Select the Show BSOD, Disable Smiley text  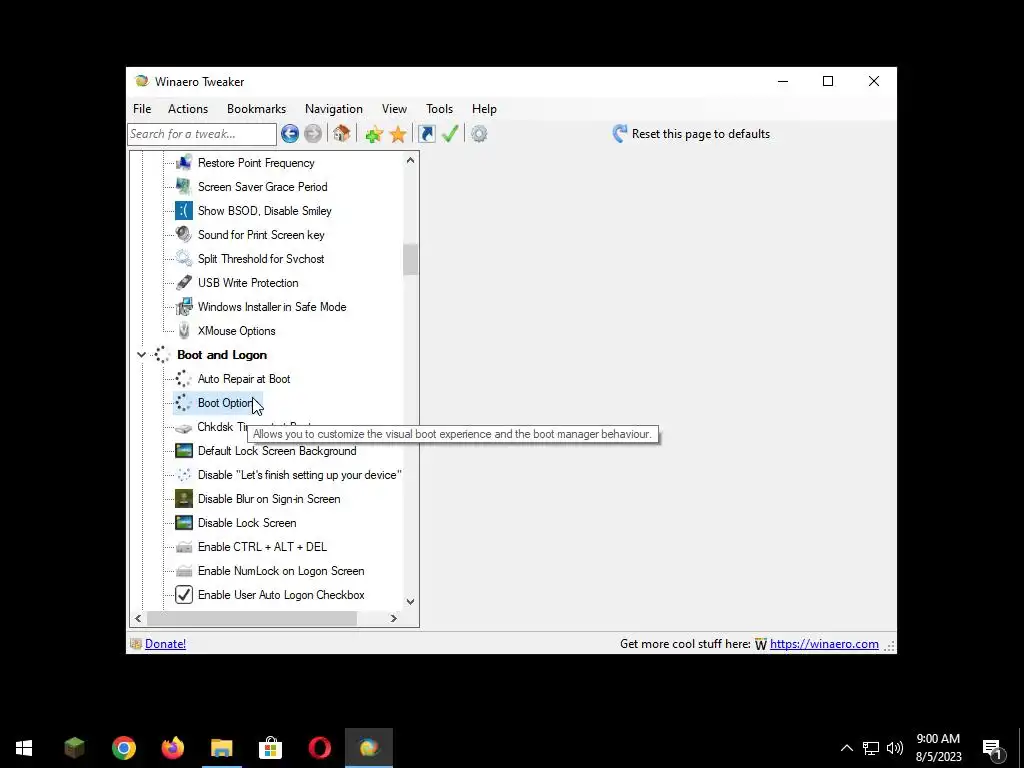(264, 211)
